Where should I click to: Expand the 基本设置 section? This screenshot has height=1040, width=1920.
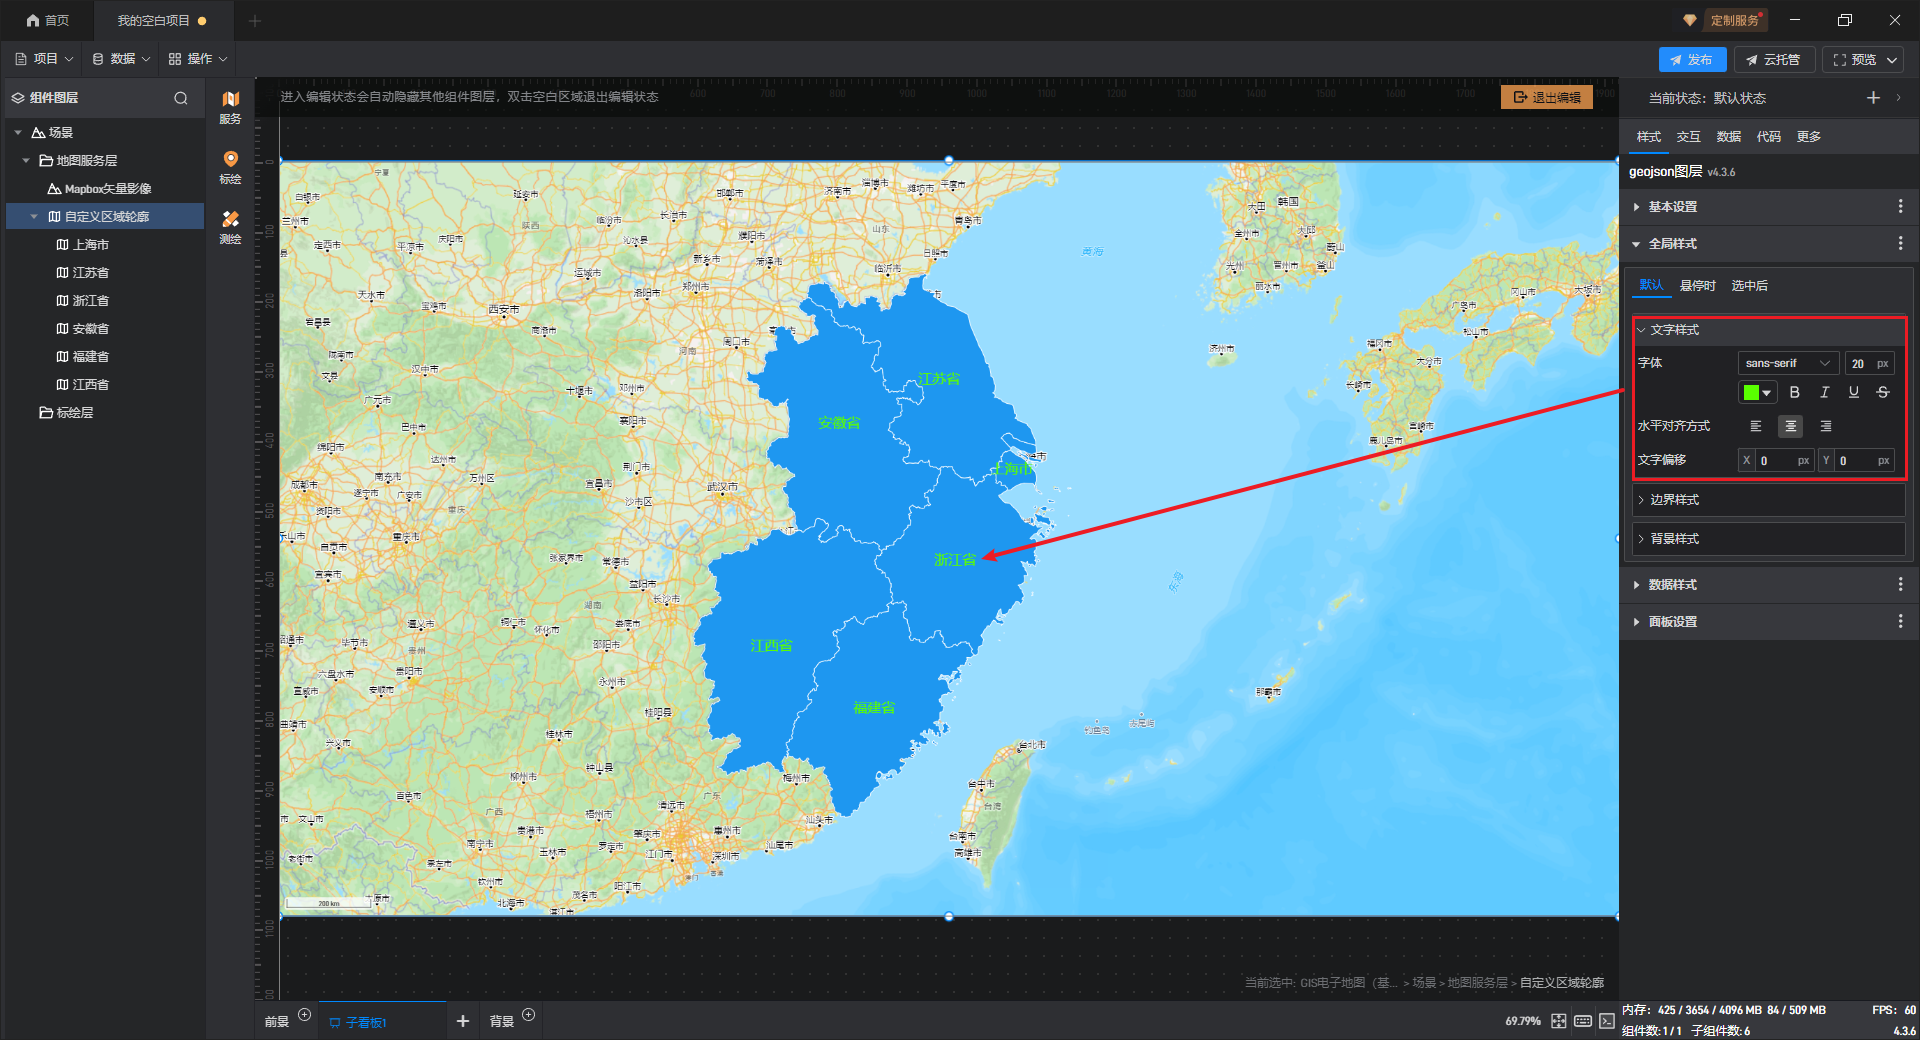[1636, 207]
